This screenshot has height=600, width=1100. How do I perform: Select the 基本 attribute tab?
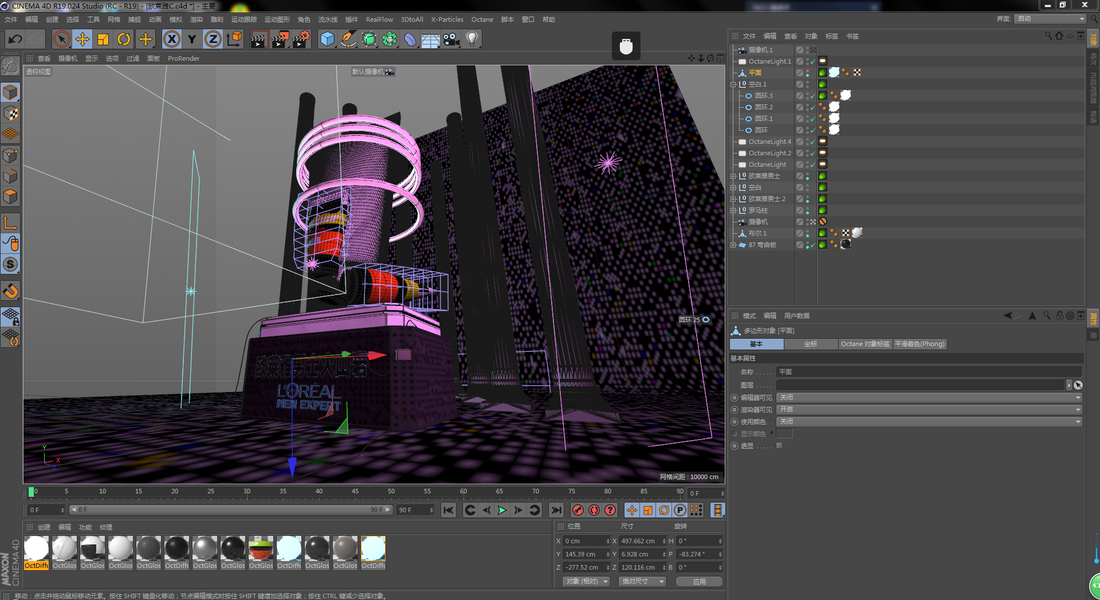(x=756, y=344)
